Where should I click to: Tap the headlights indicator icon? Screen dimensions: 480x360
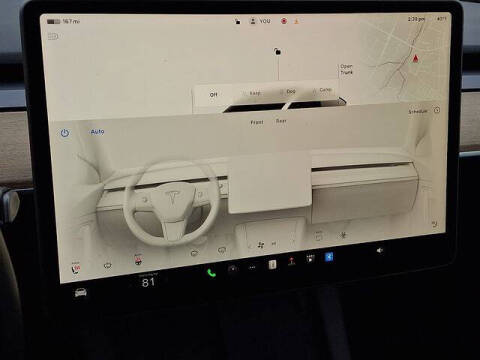53,36
